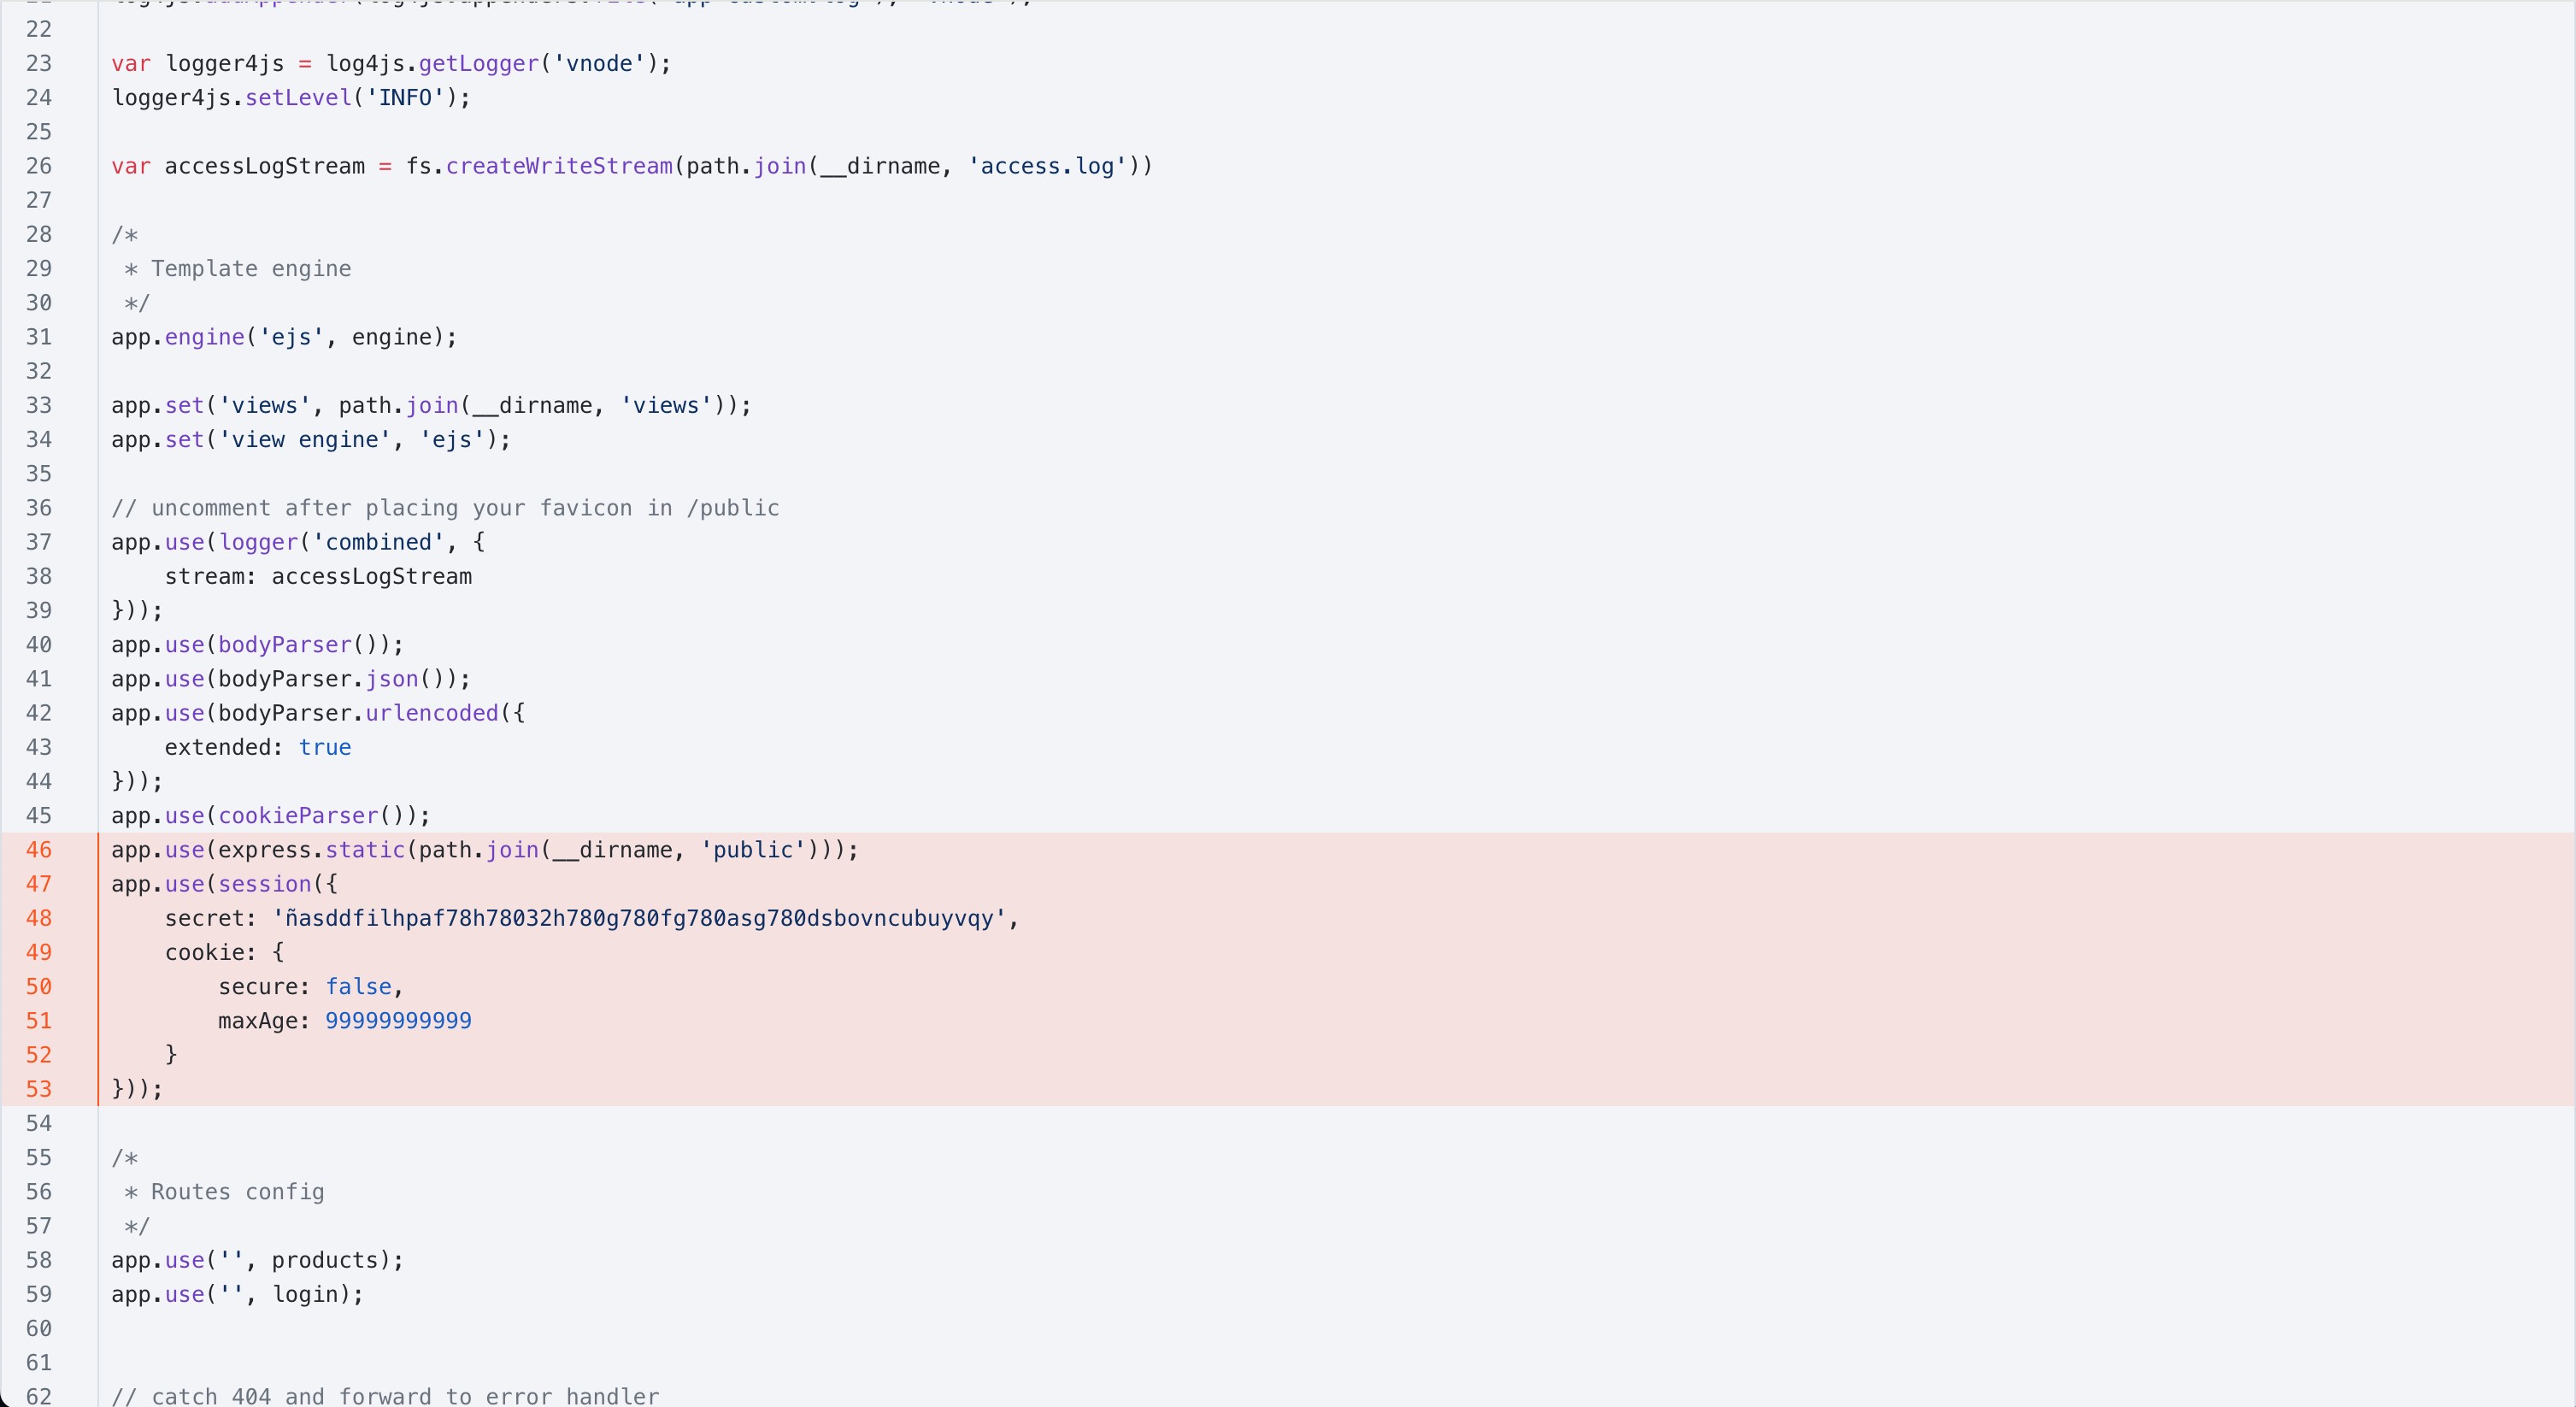
Task: Click the 'Template engine' comment text
Action: coord(251,269)
